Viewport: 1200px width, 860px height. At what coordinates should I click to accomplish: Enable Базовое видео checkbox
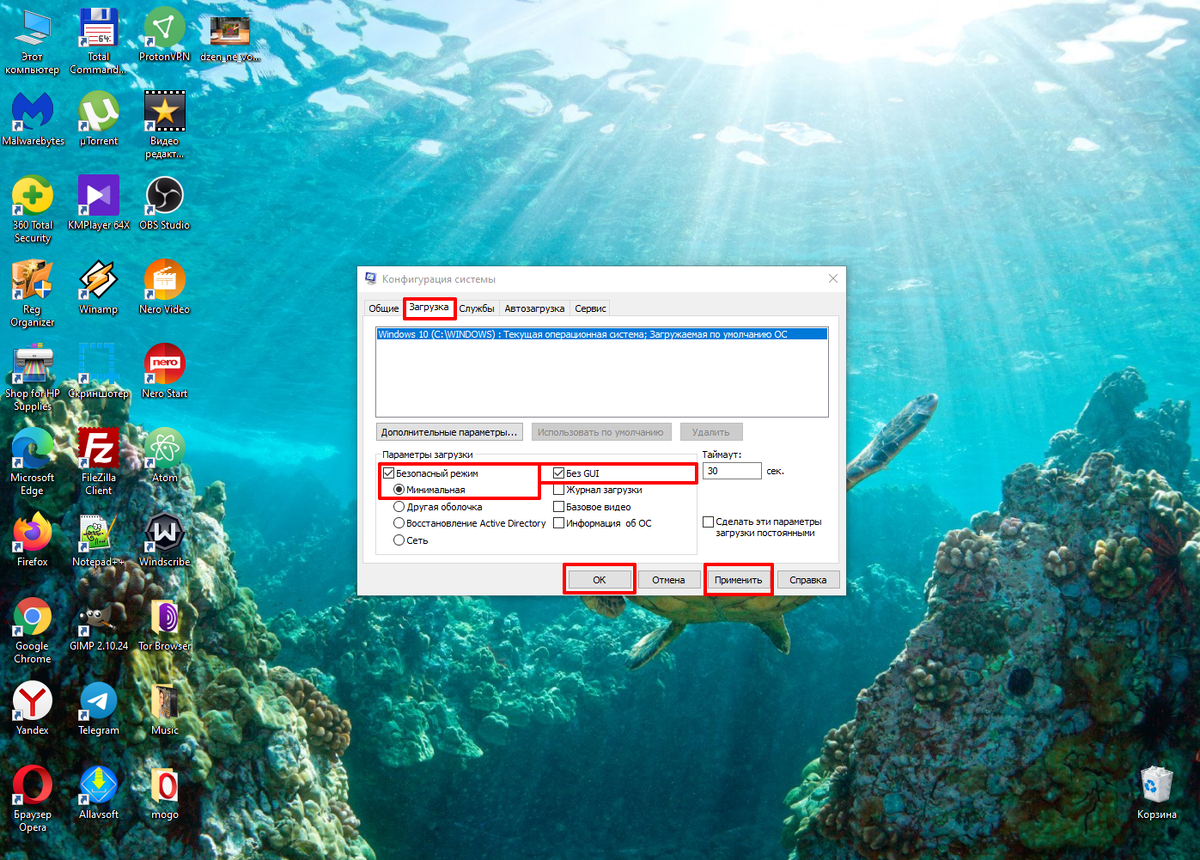tap(559, 507)
